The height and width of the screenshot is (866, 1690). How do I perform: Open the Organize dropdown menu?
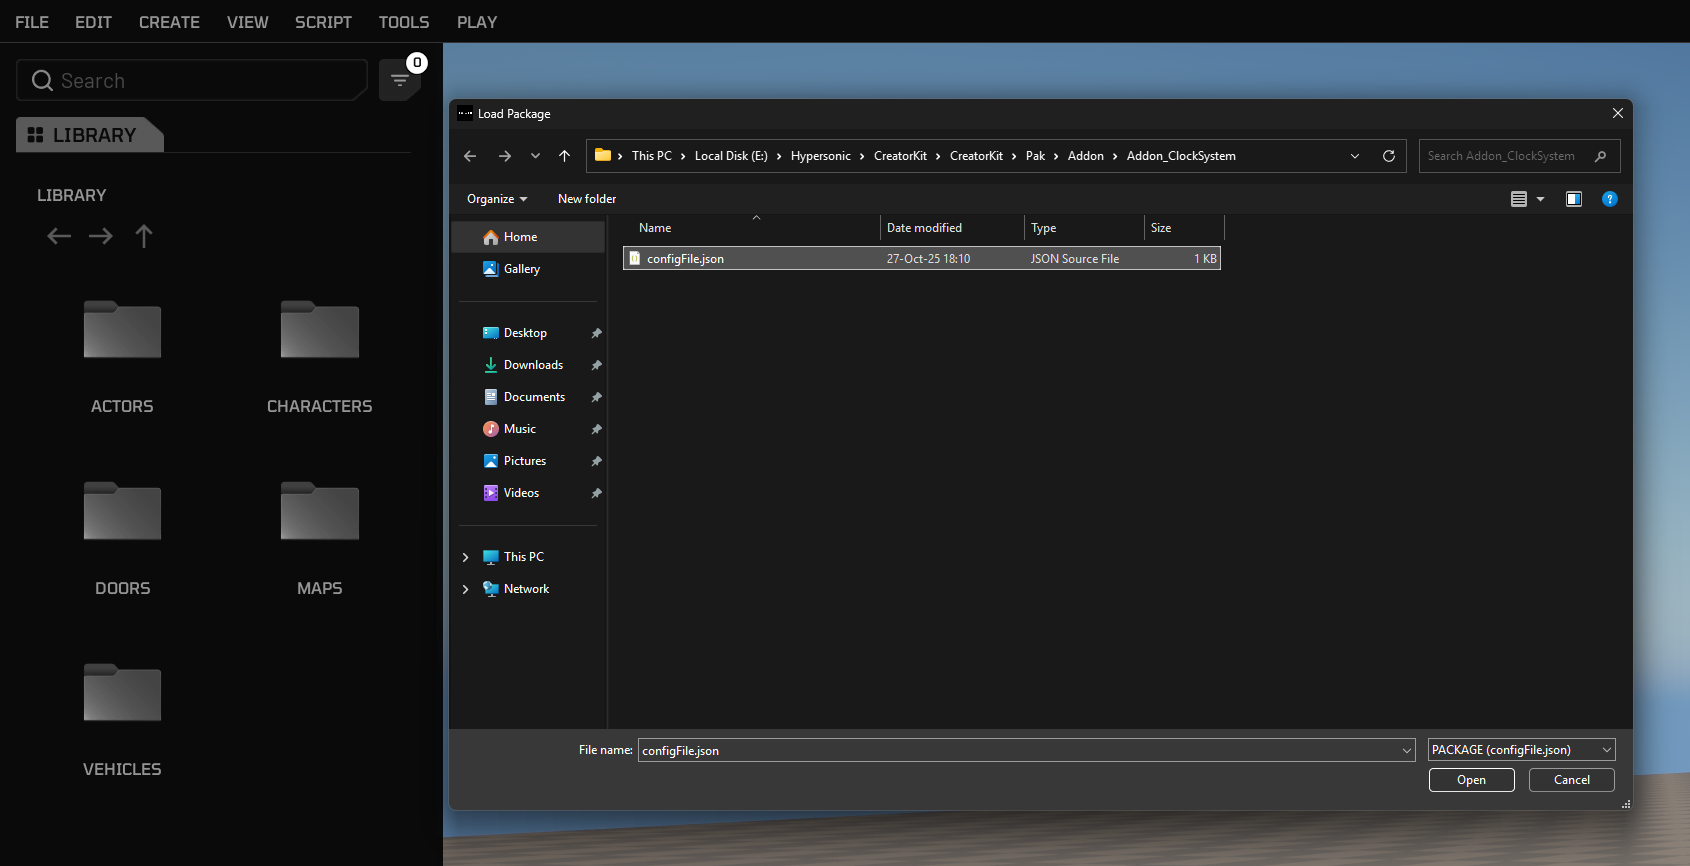[x=497, y=199]
